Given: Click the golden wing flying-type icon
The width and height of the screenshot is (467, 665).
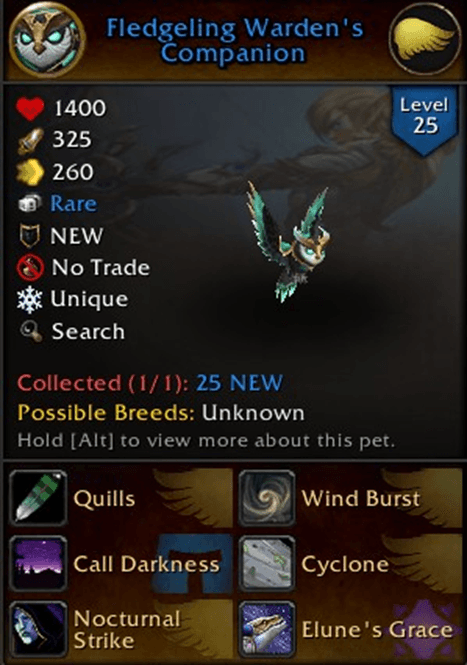Looking at the screenshot, I should pyautogui.click(x=425, y=39).
